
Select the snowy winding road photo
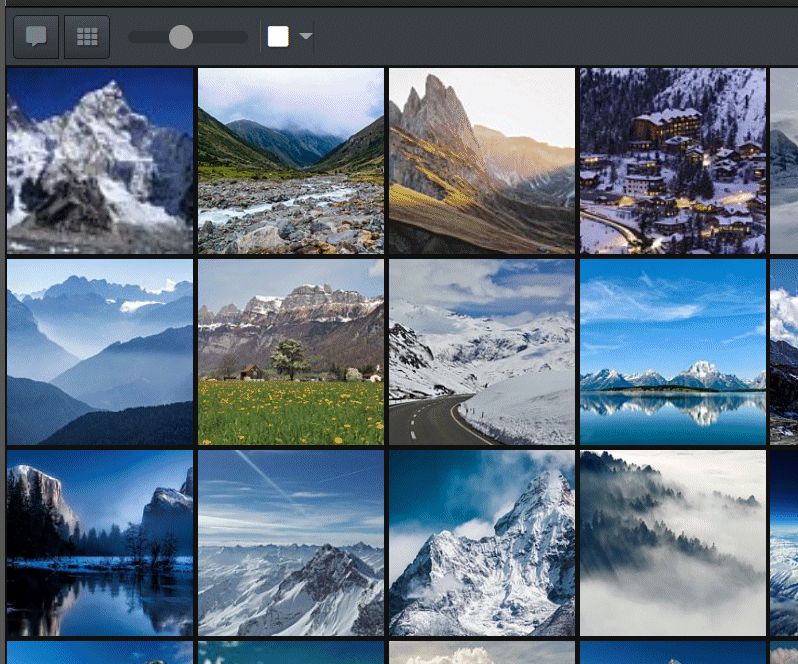tap(482, 352)
